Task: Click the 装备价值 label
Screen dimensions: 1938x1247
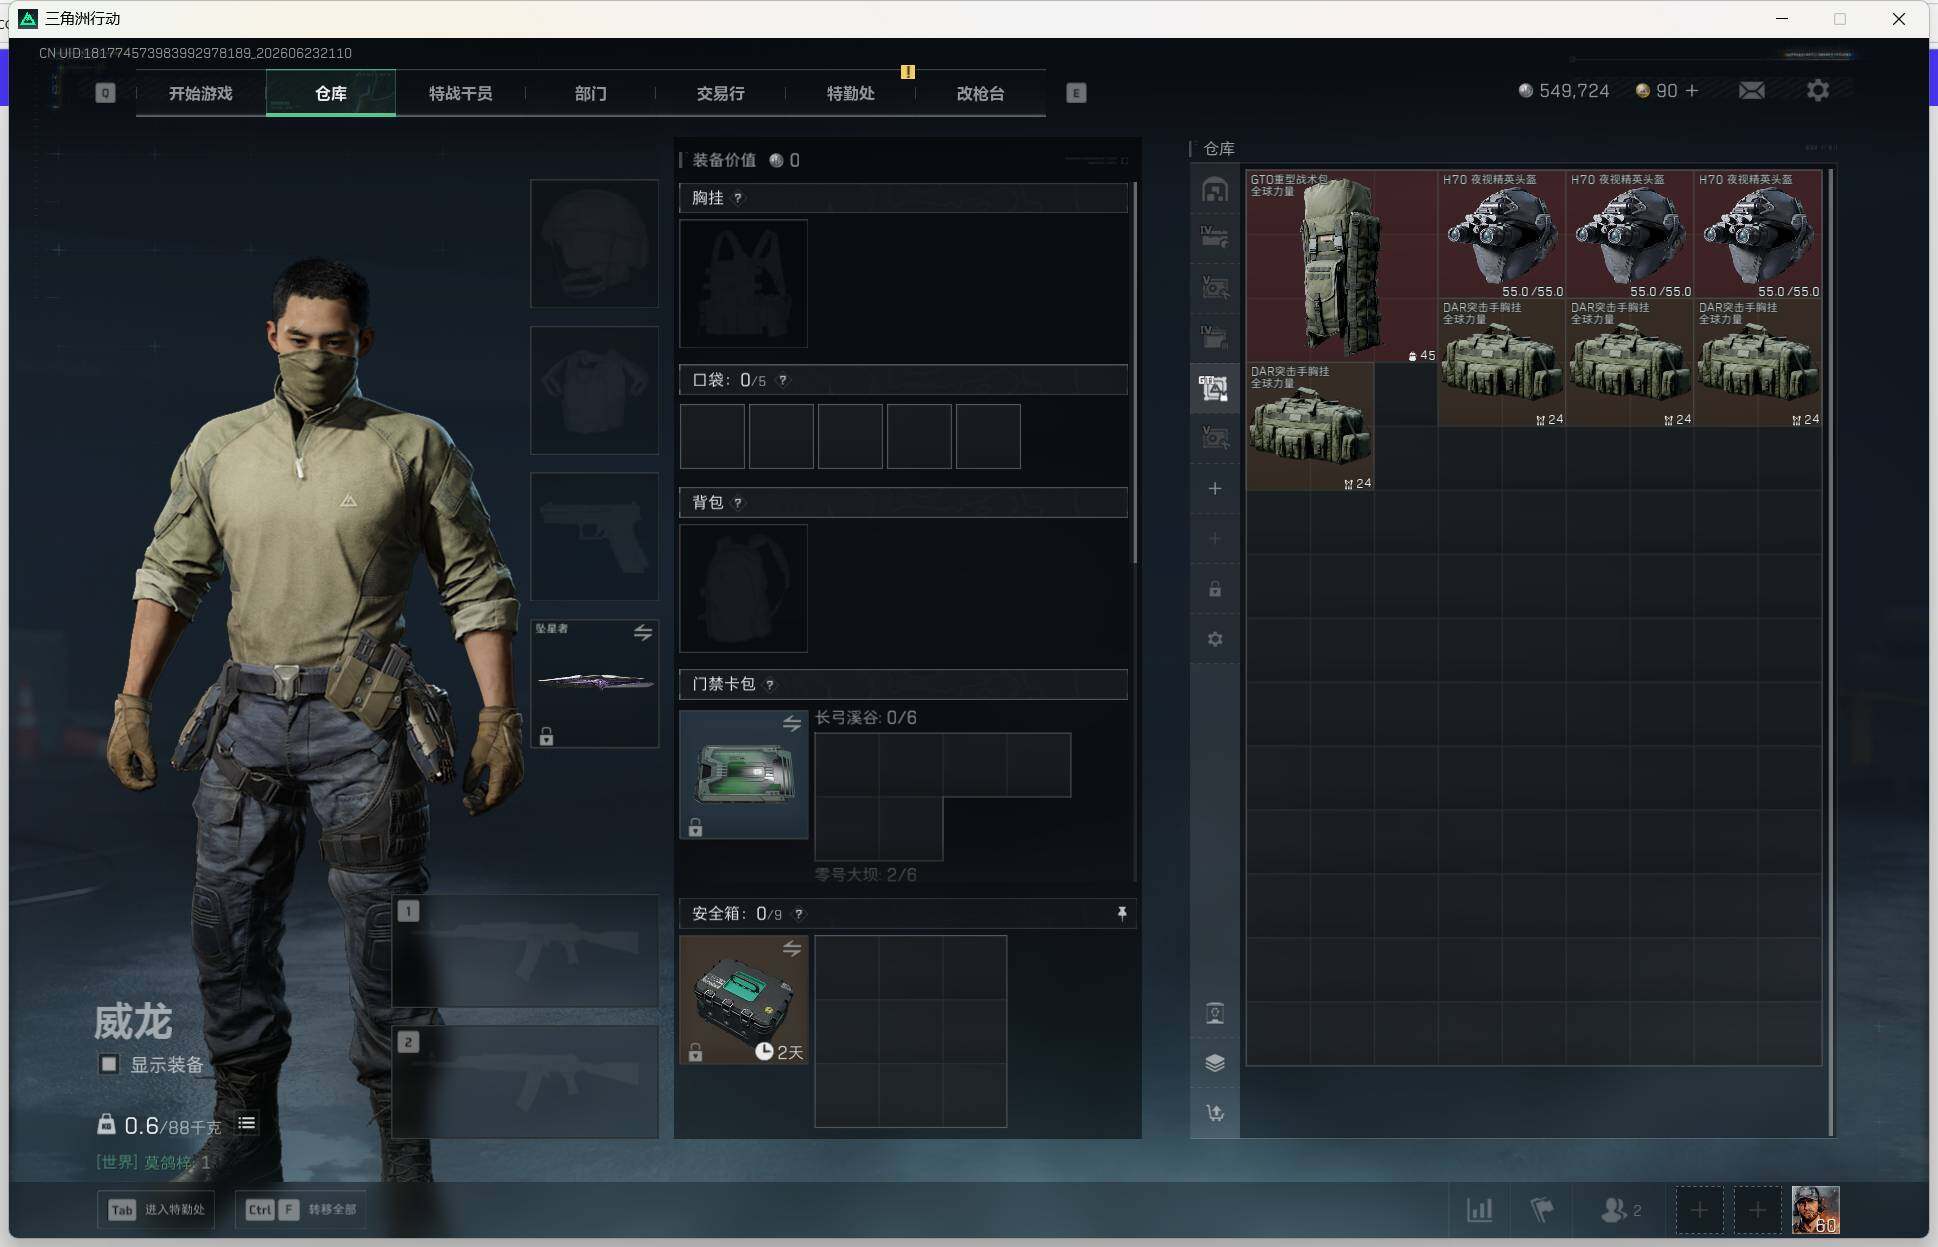Action: [724, 160]
